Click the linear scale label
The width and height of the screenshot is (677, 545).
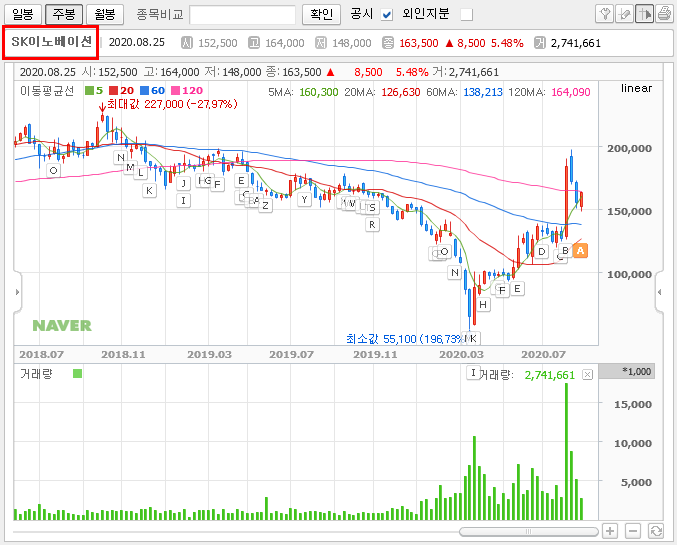[x=636, y=88]
